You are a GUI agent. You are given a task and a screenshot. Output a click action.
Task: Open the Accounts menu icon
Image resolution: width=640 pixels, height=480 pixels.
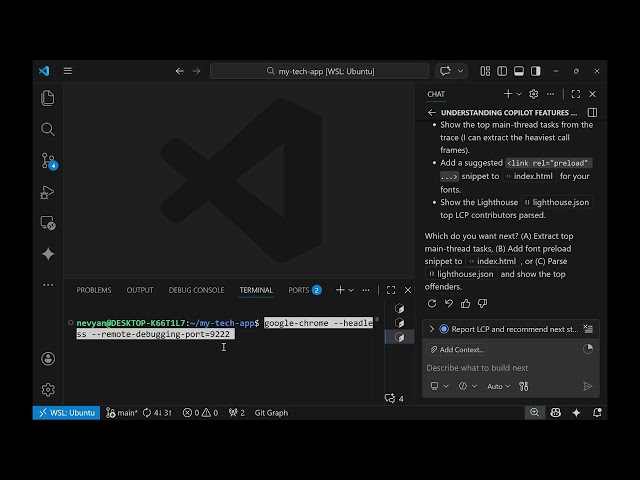[48, 359]
